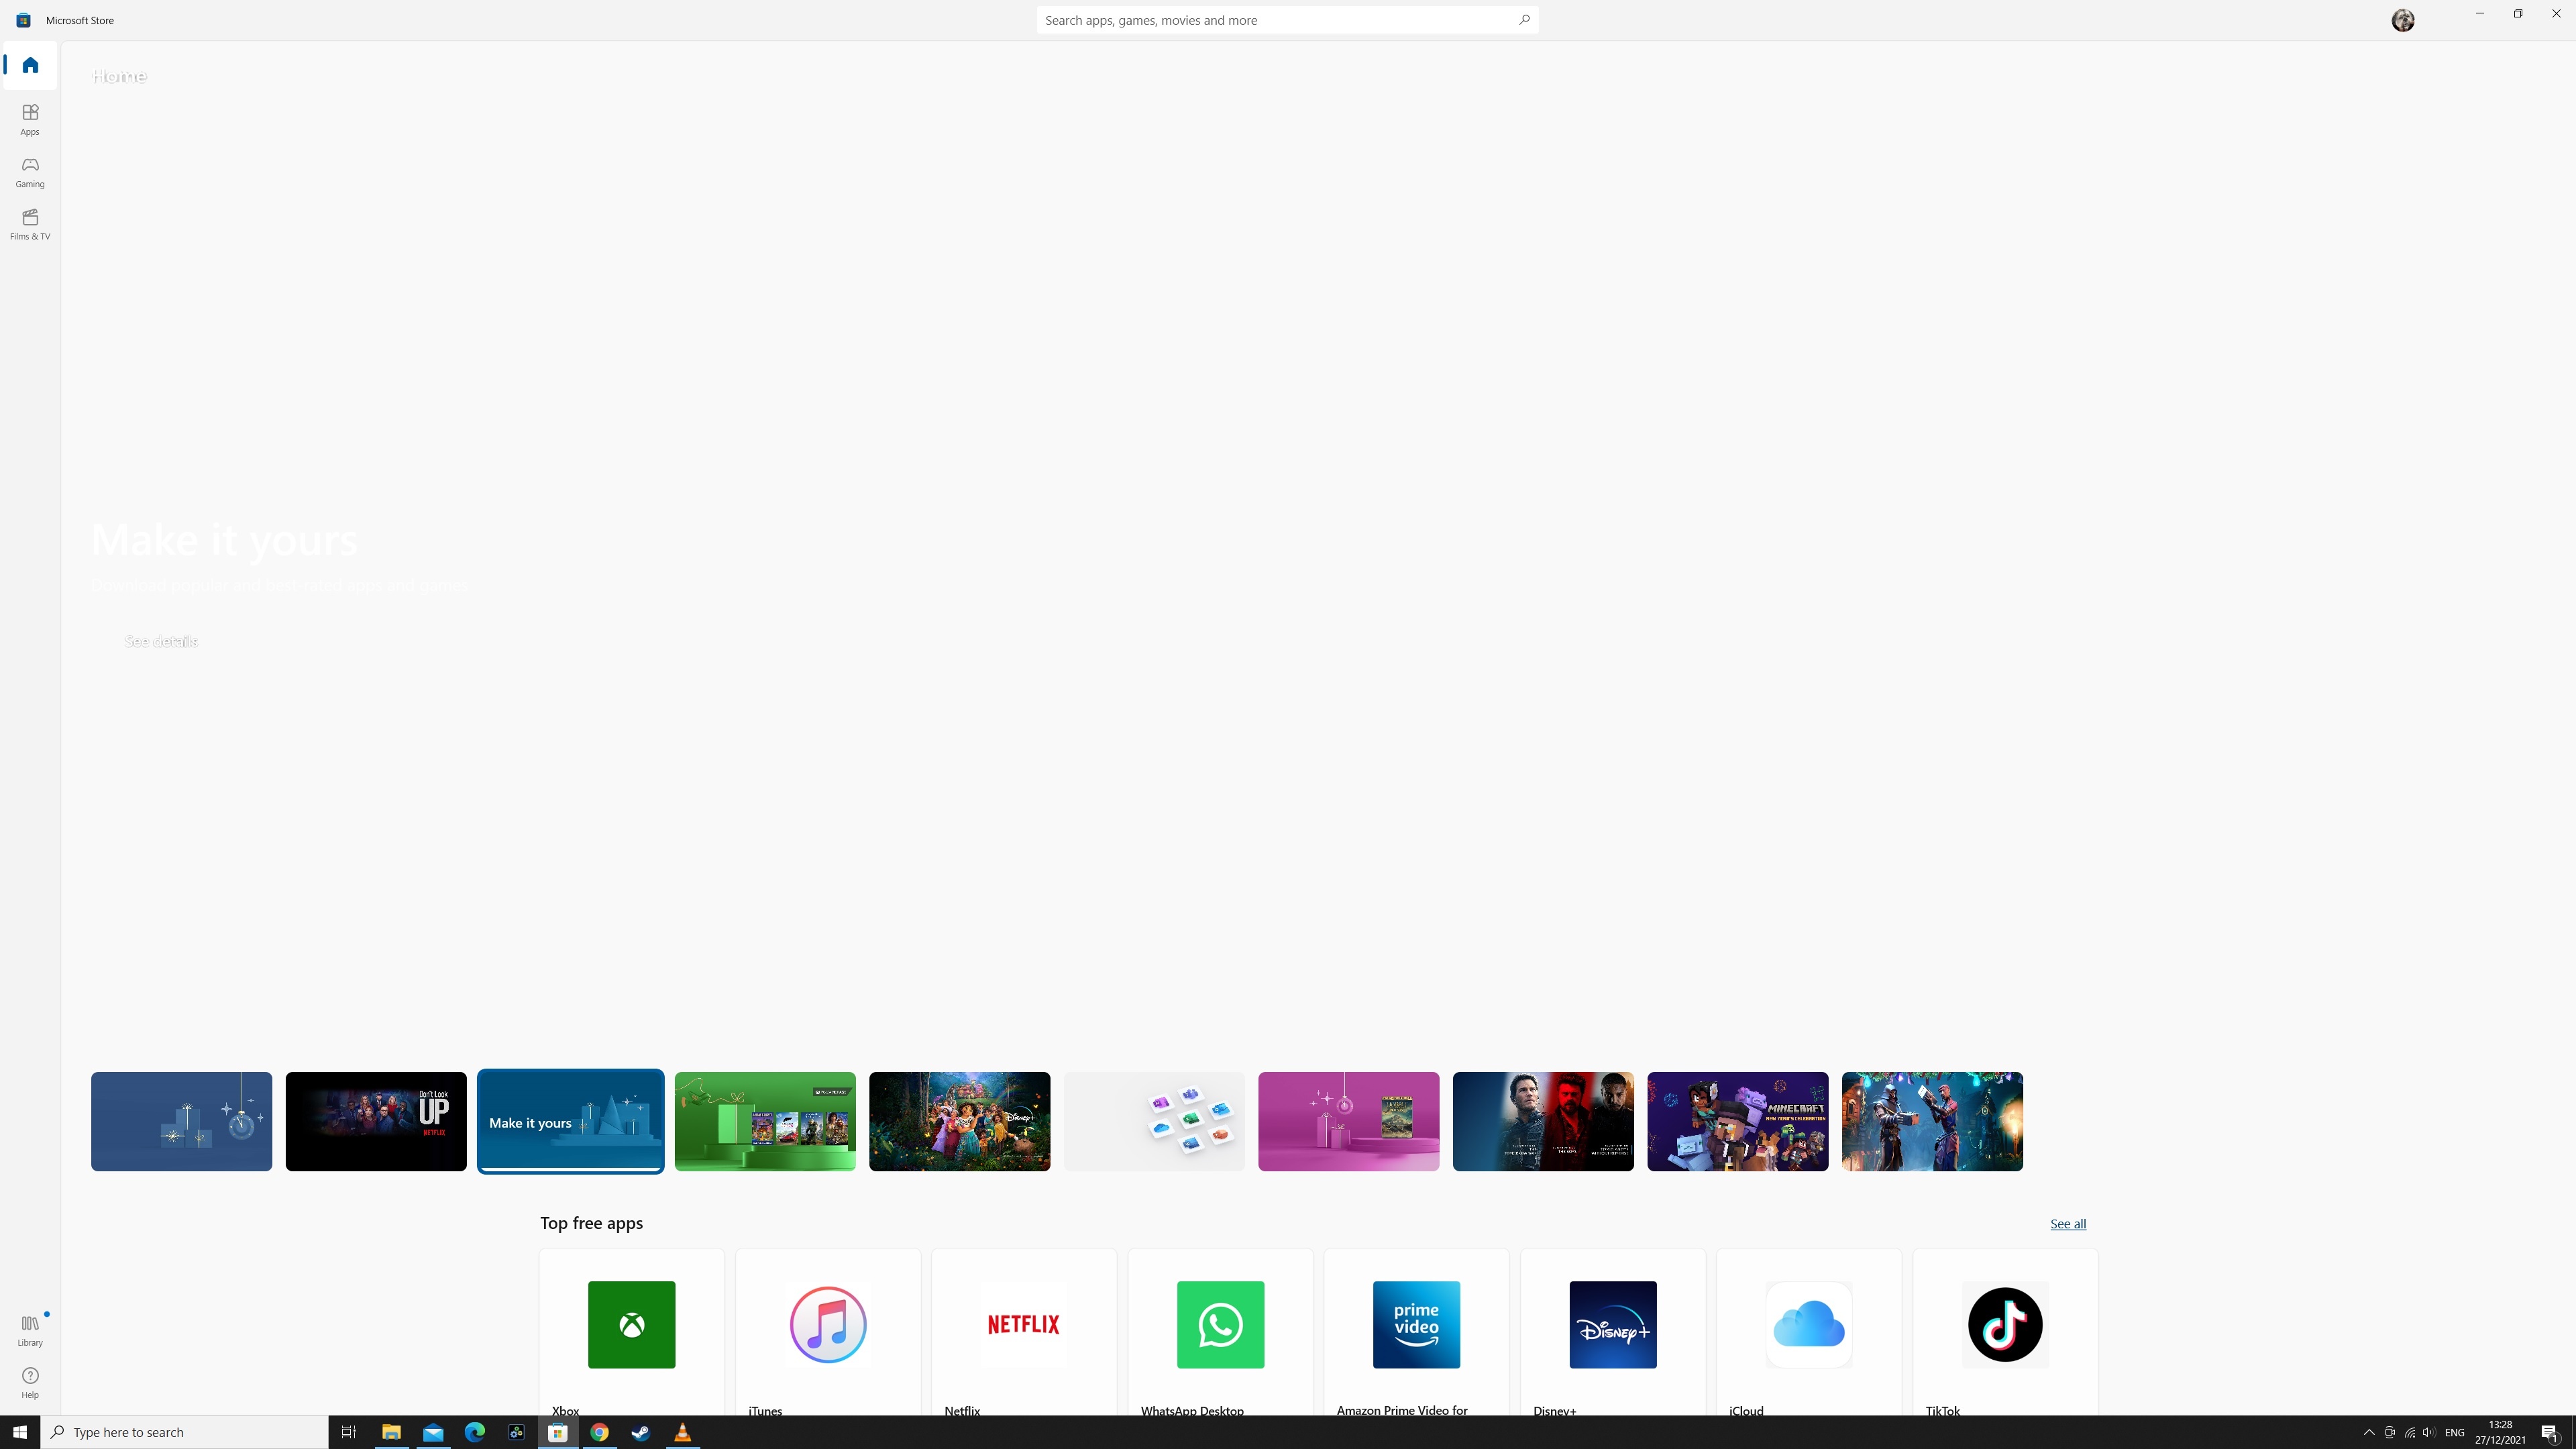Open the iTunes app card
The image size is (2576, 1449).
(828, 1332)
